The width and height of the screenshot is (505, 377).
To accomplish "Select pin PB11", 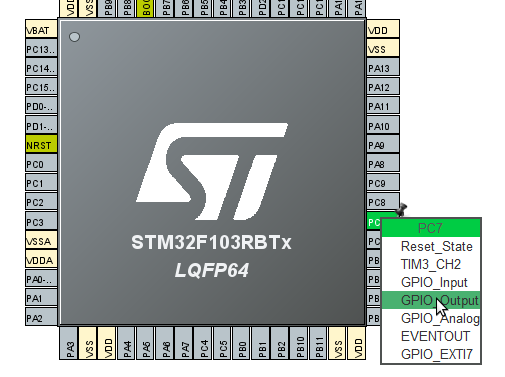I will pos(319,343).
